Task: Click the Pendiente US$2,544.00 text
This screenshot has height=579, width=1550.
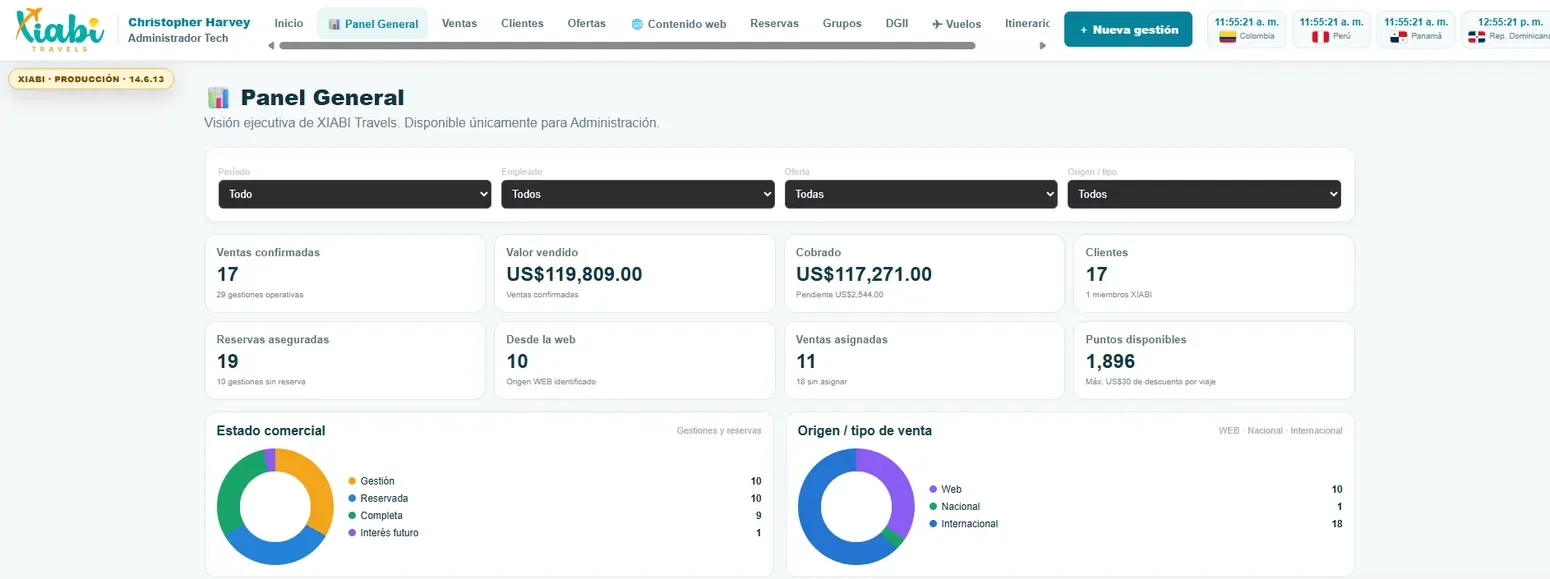Action: point(840,295)
